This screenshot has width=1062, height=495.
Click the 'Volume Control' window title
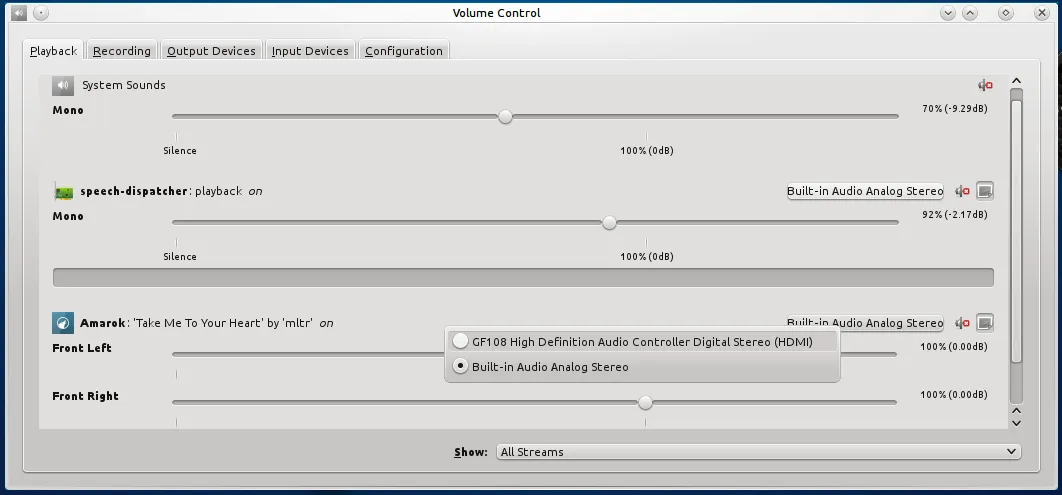496,13
